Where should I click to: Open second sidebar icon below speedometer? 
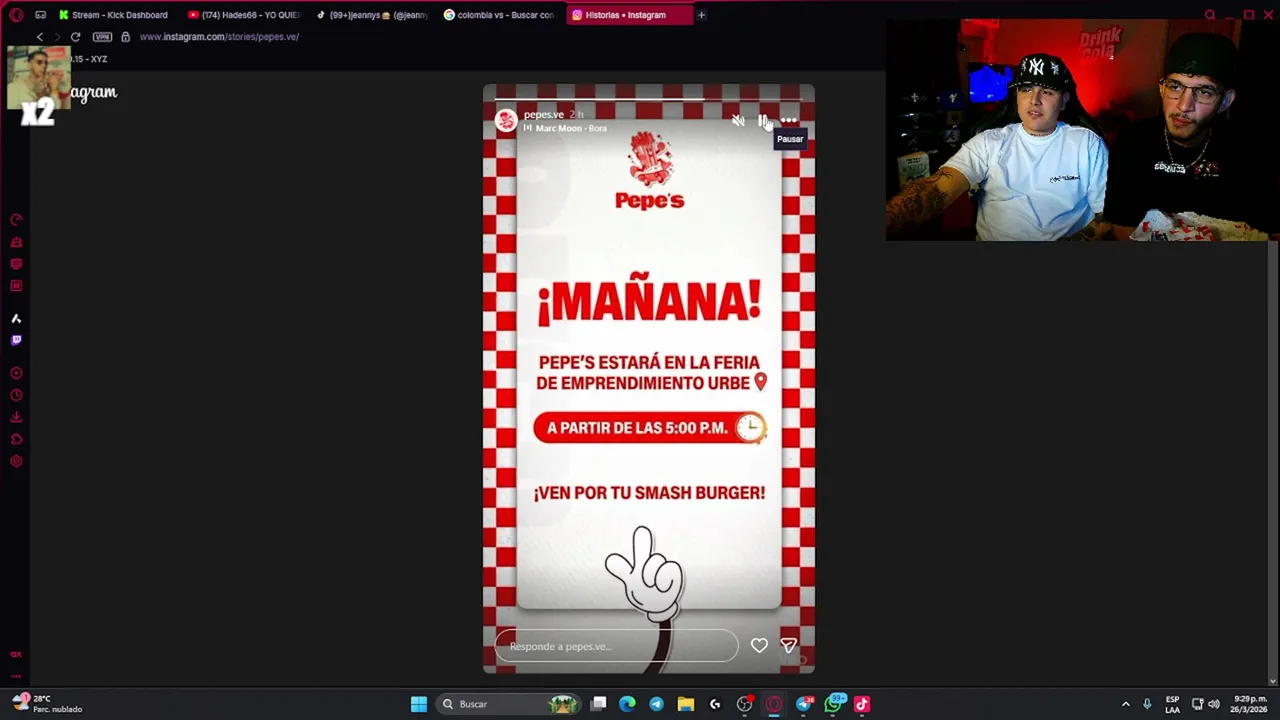coord(16,242)
